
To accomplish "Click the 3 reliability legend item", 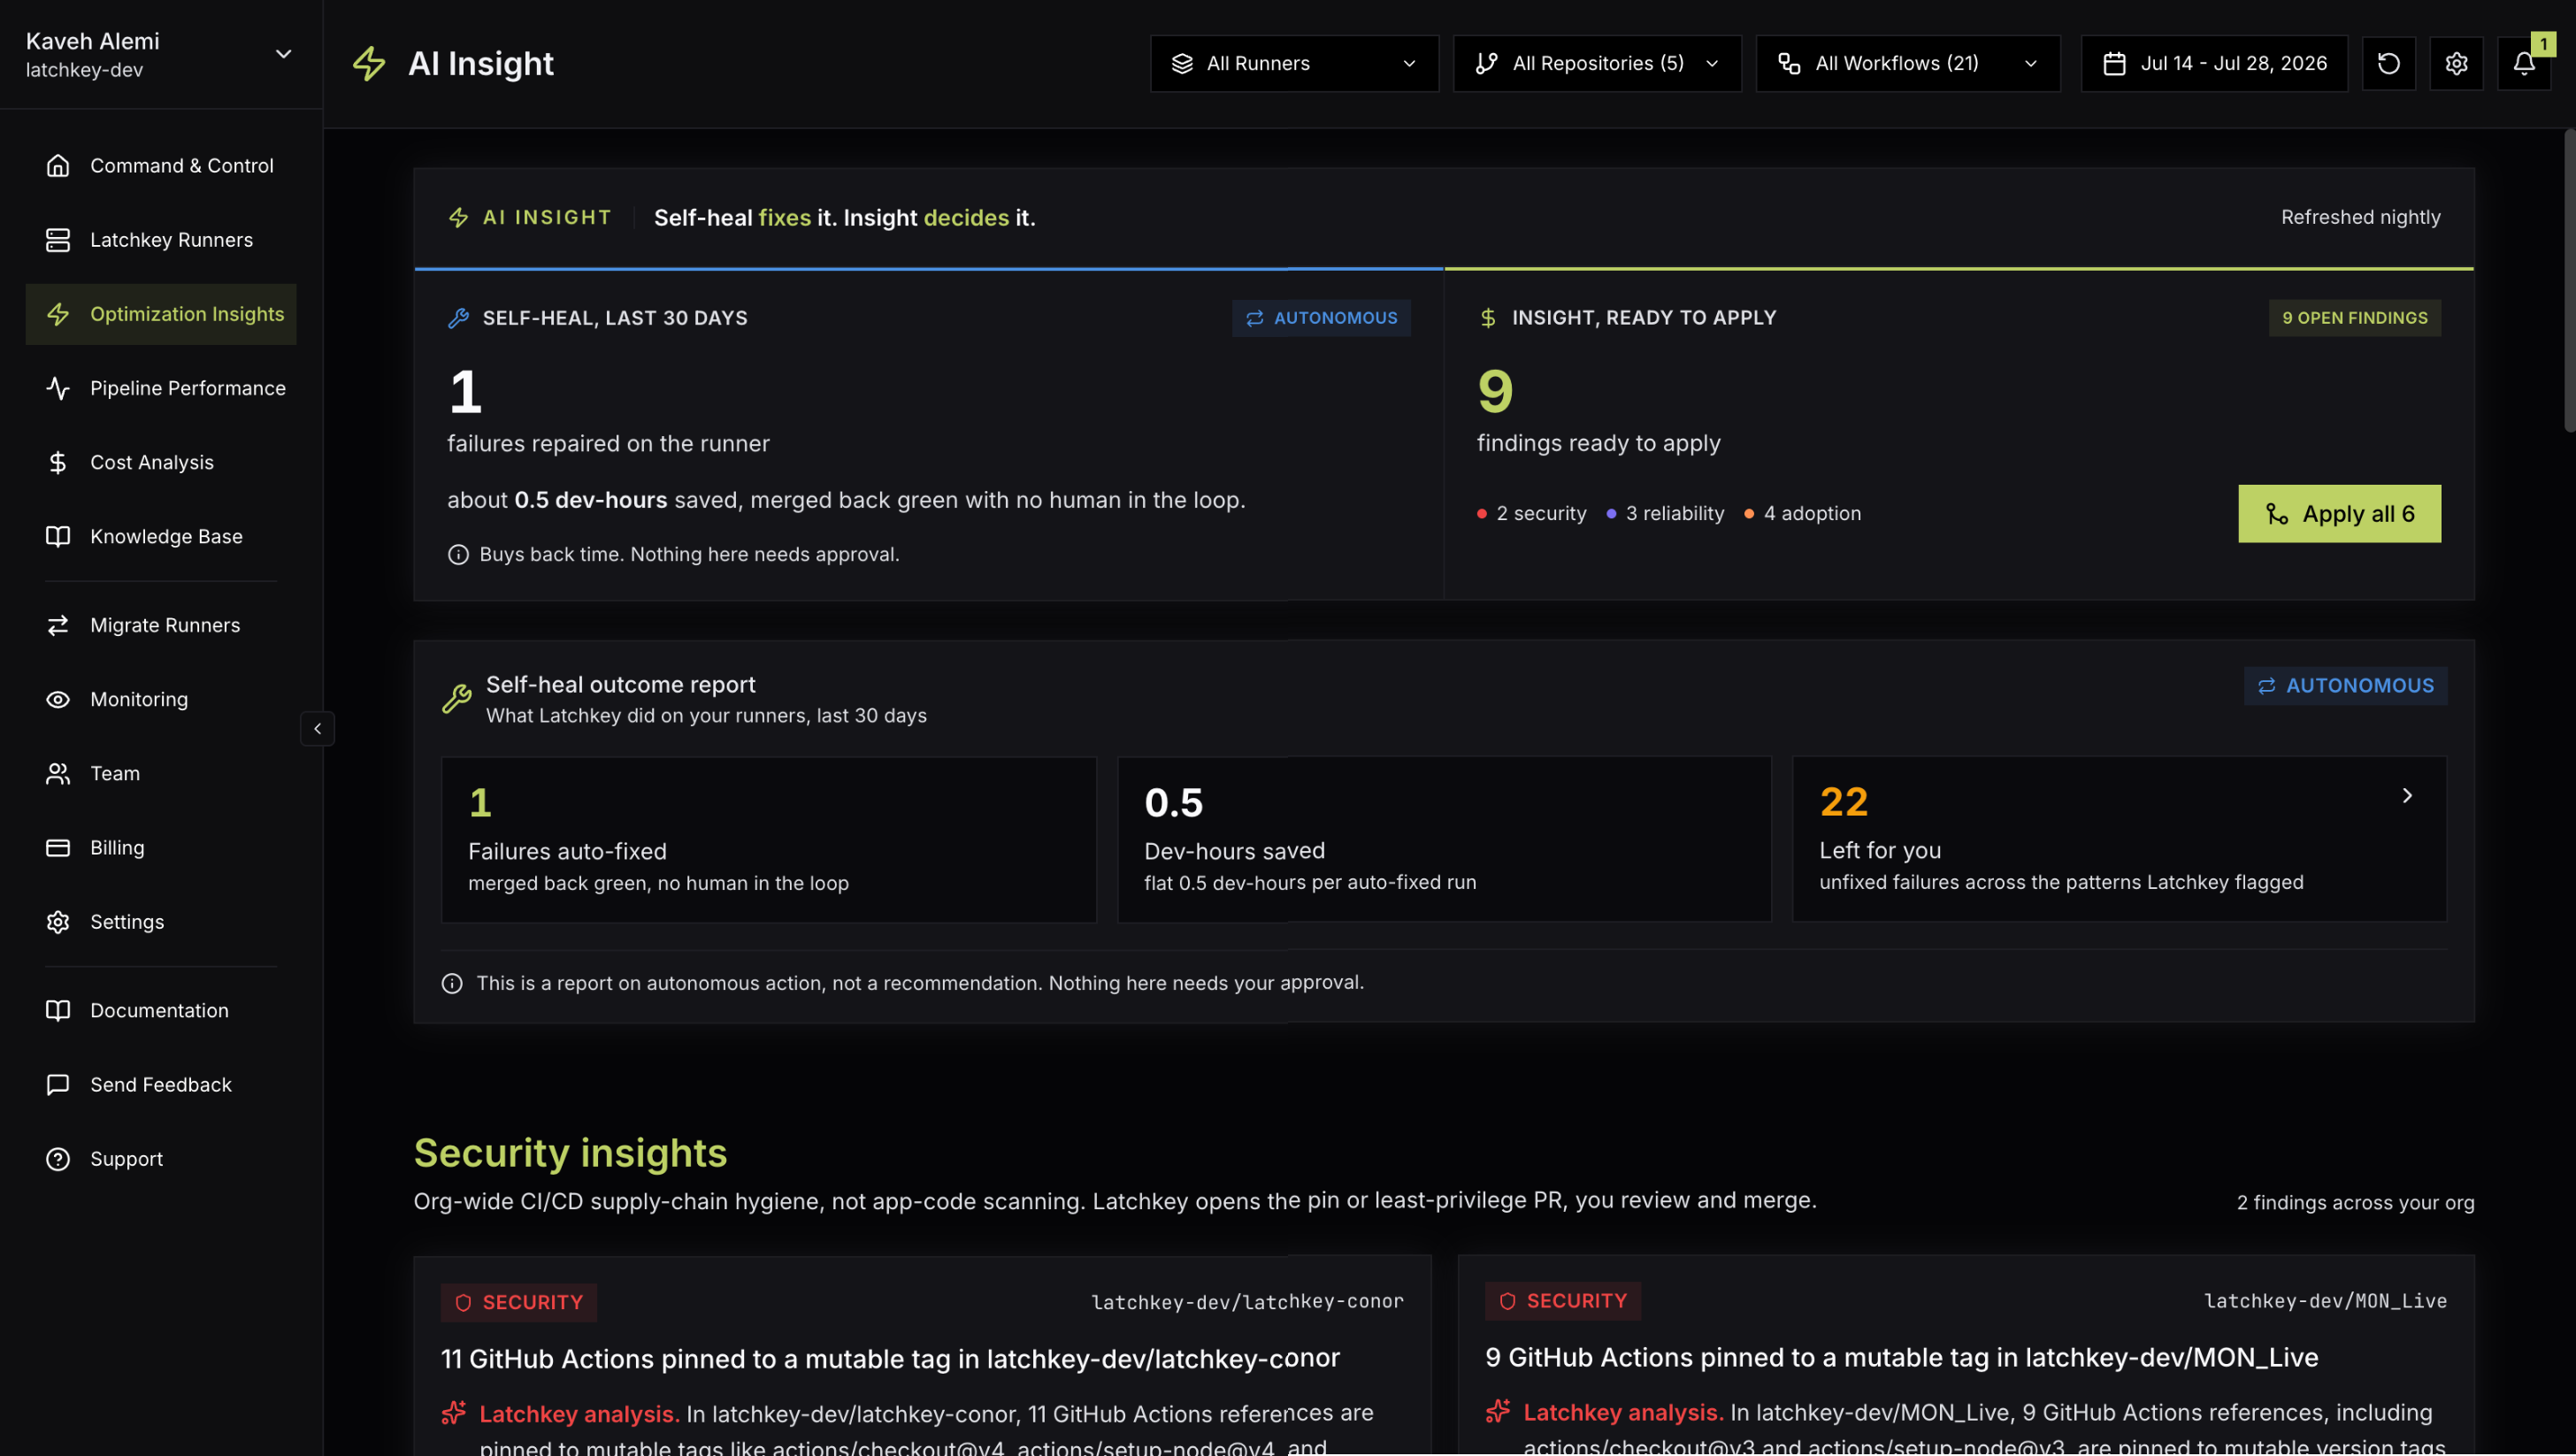I will 1665,513.
